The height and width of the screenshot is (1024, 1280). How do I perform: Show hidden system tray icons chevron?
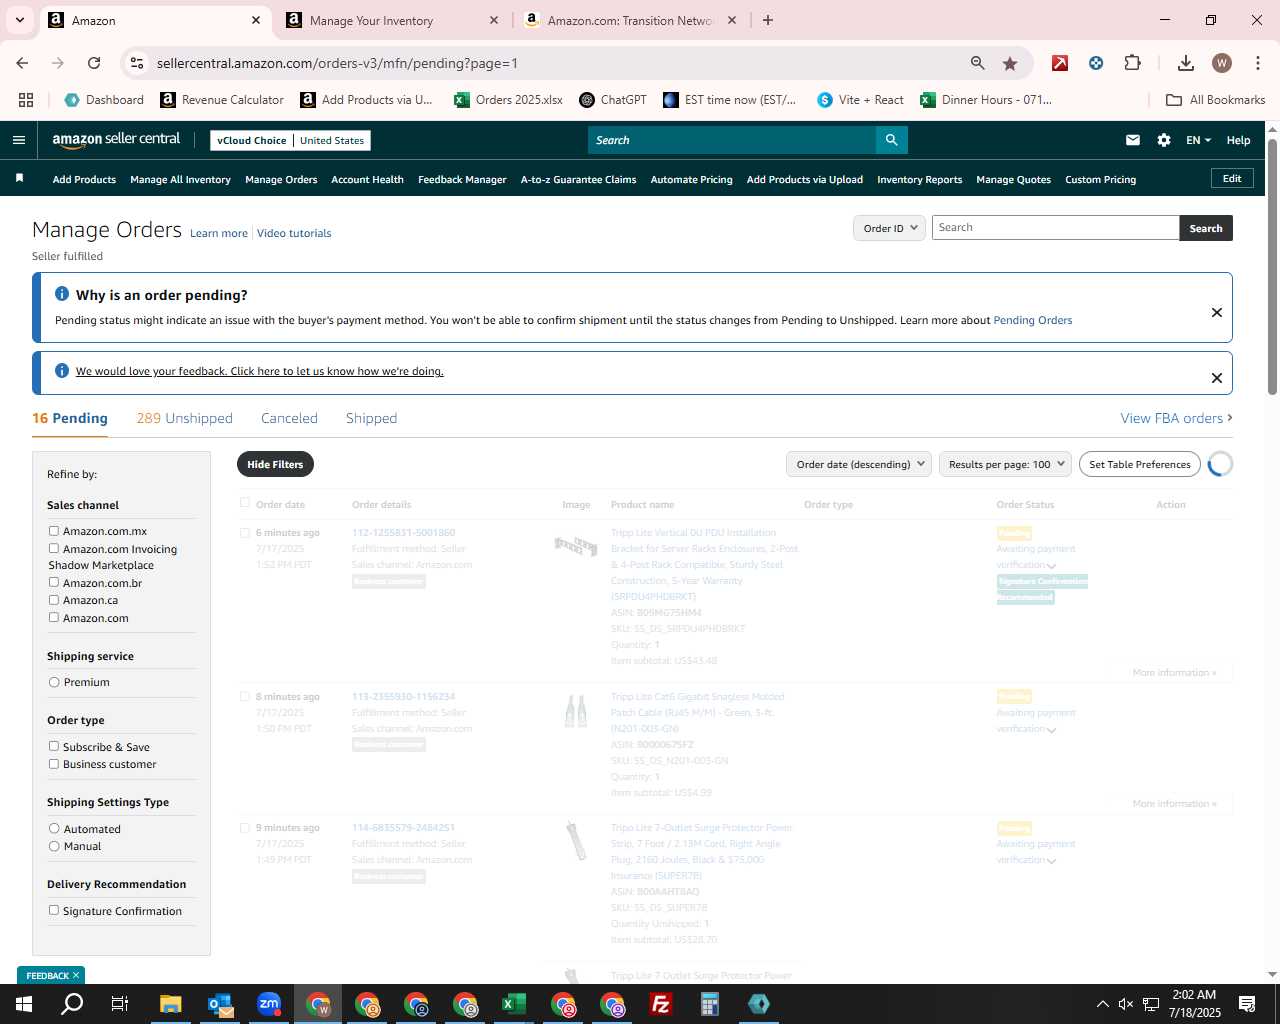[1102, 1004]
